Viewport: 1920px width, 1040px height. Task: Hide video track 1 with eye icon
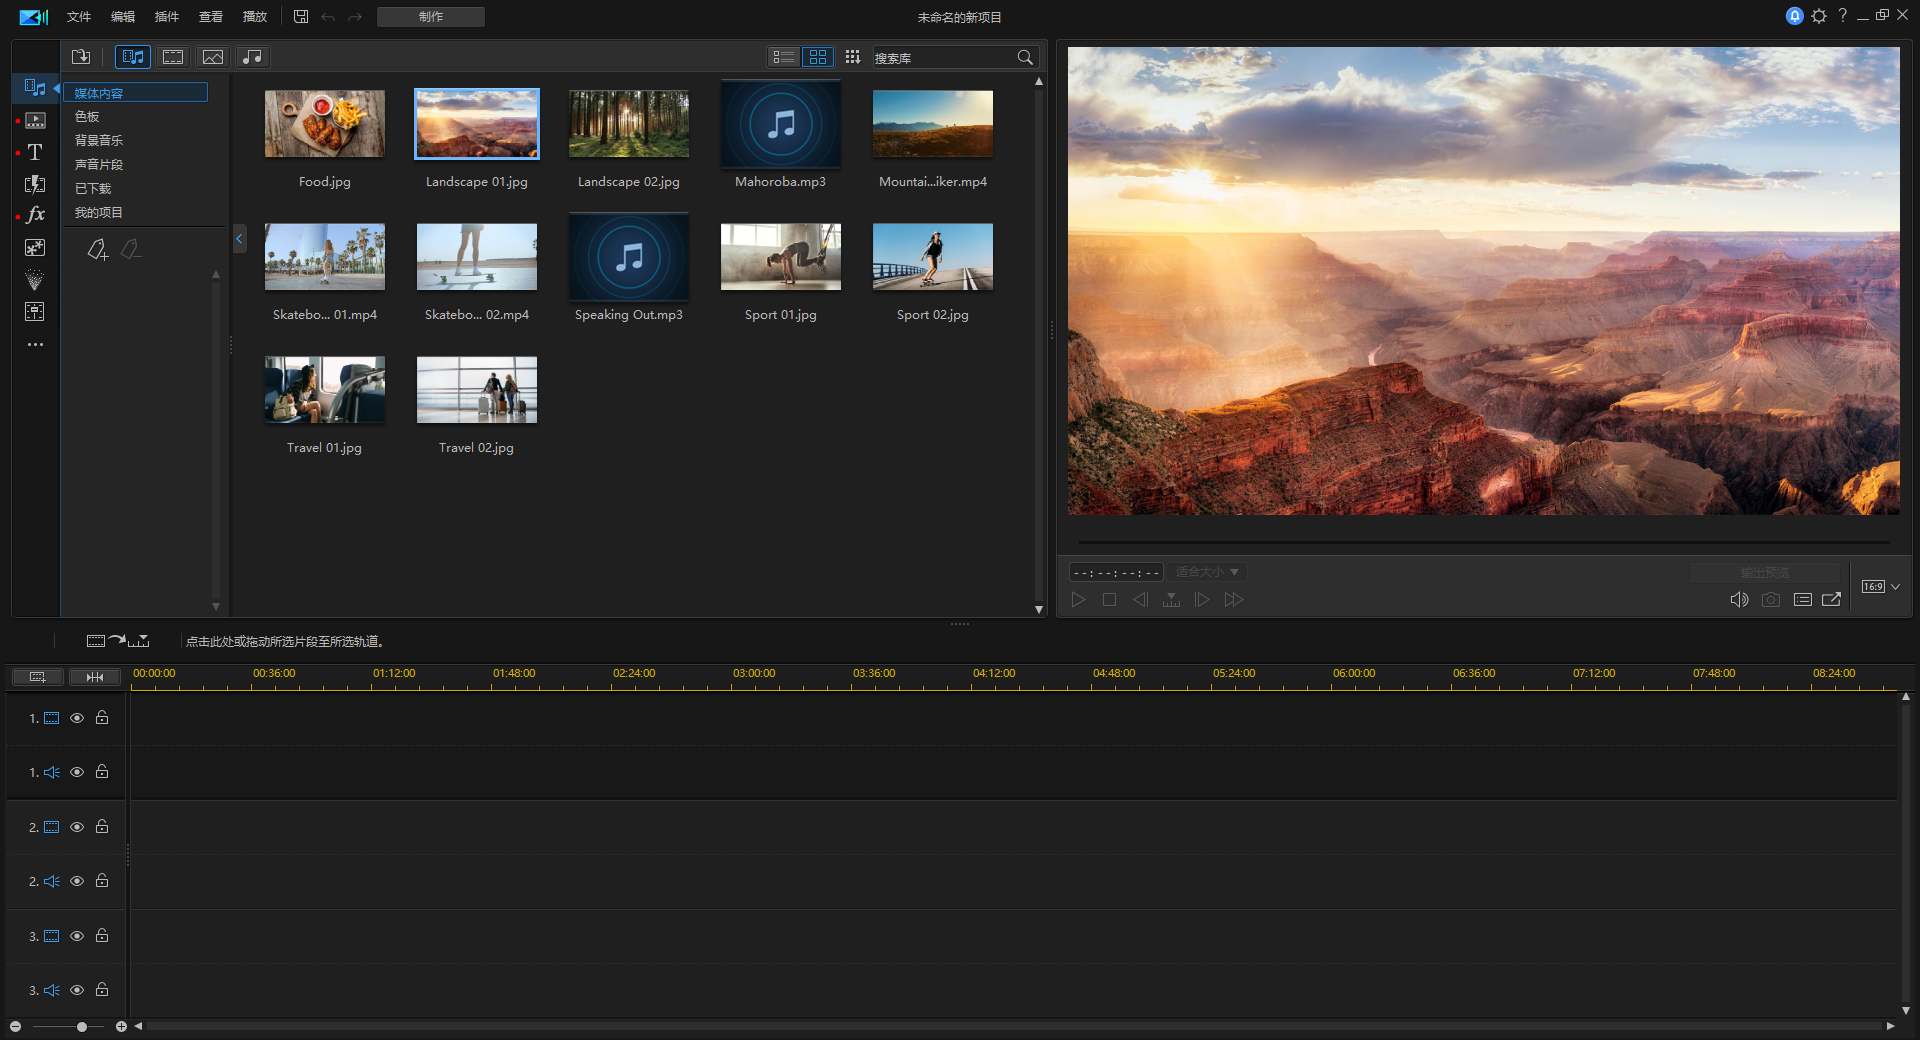click(77, 718)
